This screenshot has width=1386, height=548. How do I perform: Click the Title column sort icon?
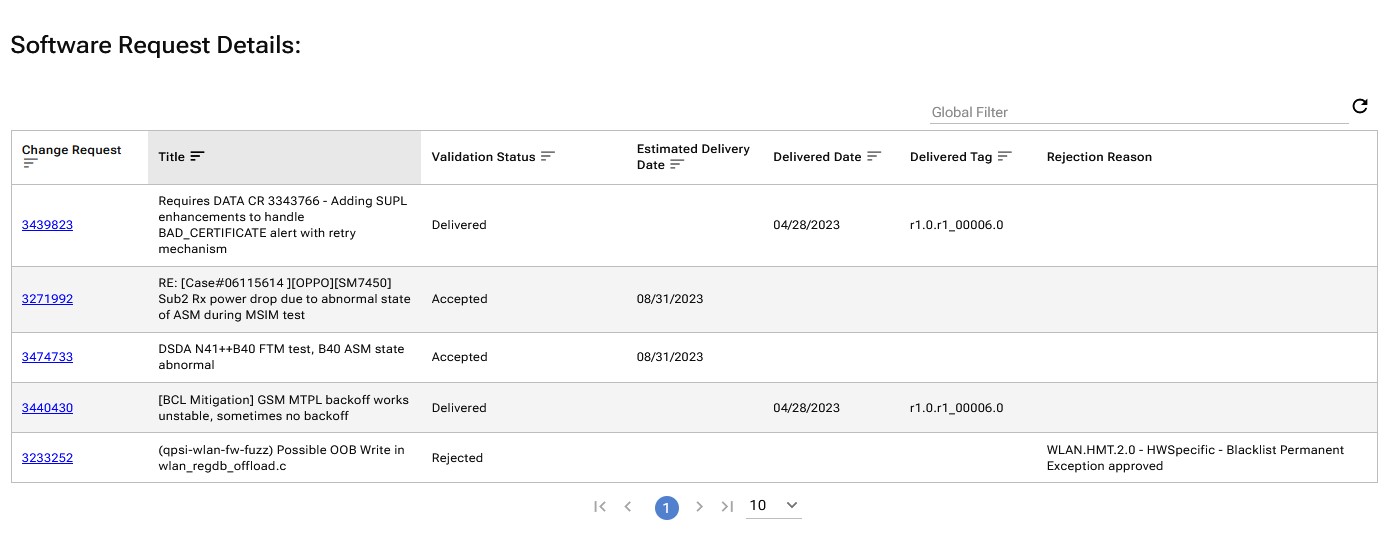[197, 156]
